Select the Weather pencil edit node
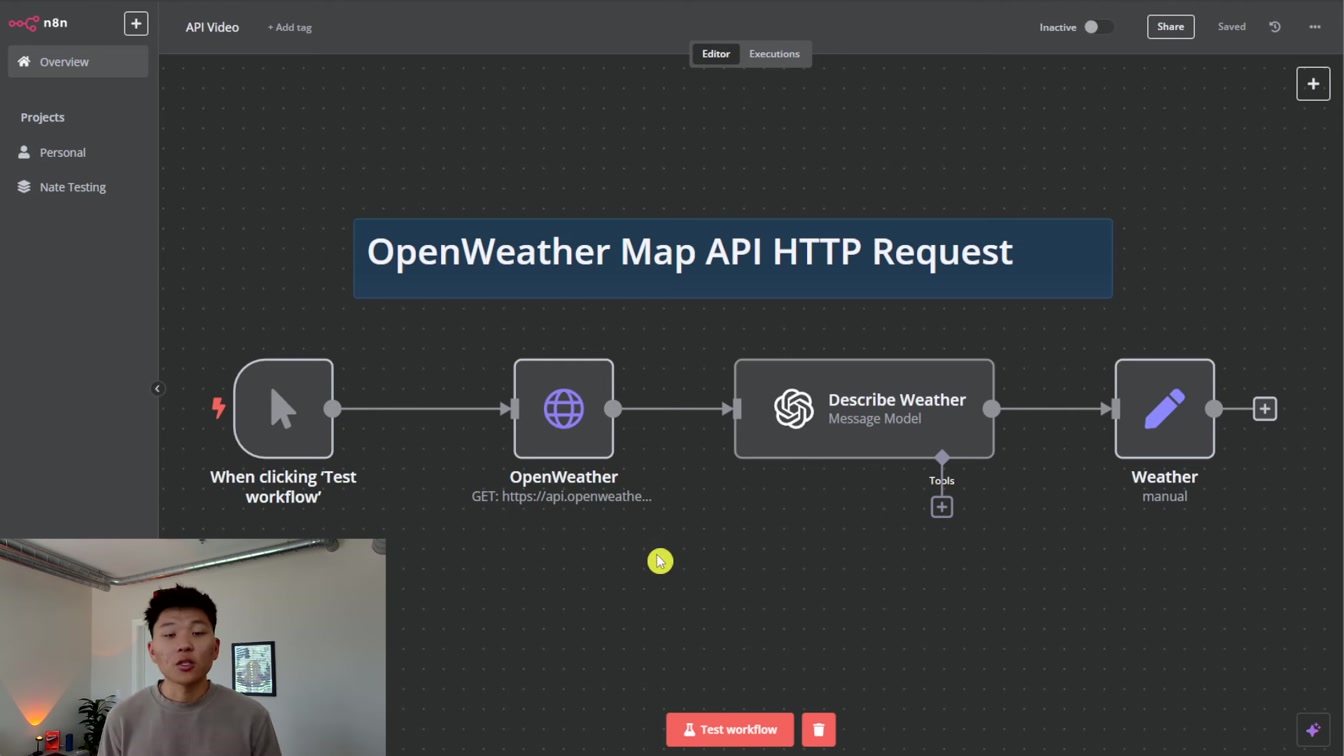The height and width of the screenshot is (756, 1344). 1165,408
